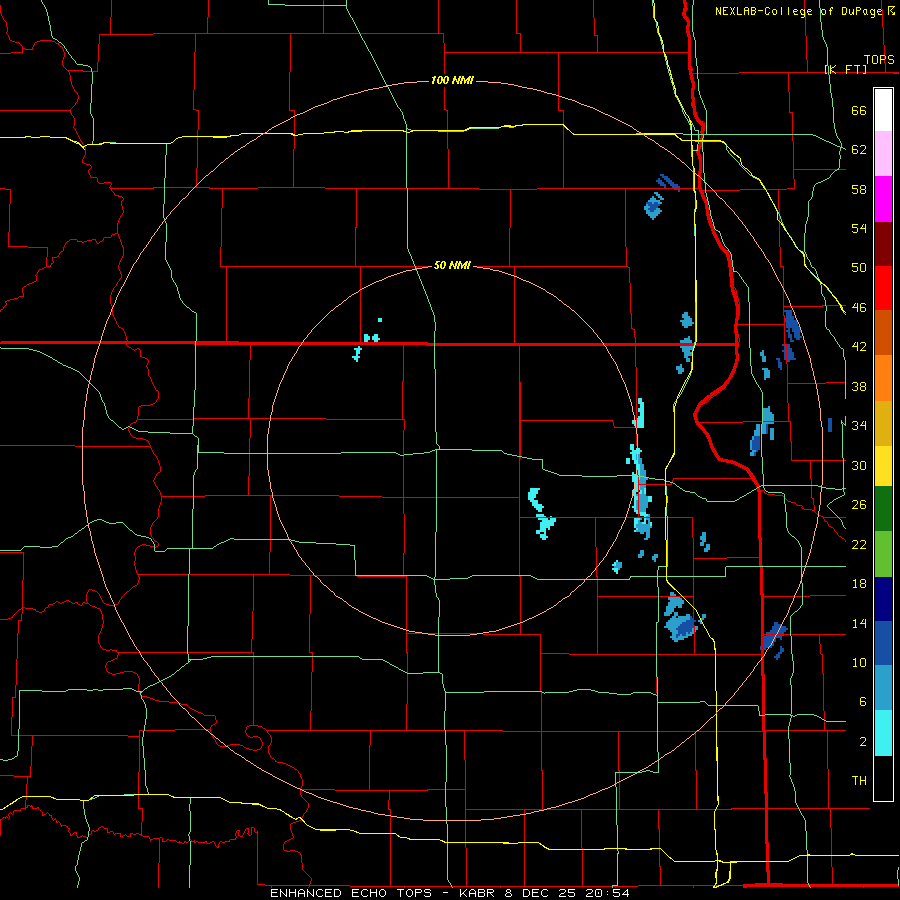Image resolution: width=900 pixels, height=900 pixels.
Task: Click the black TH swatch at scale bottom
Action: tap(883, 778)
